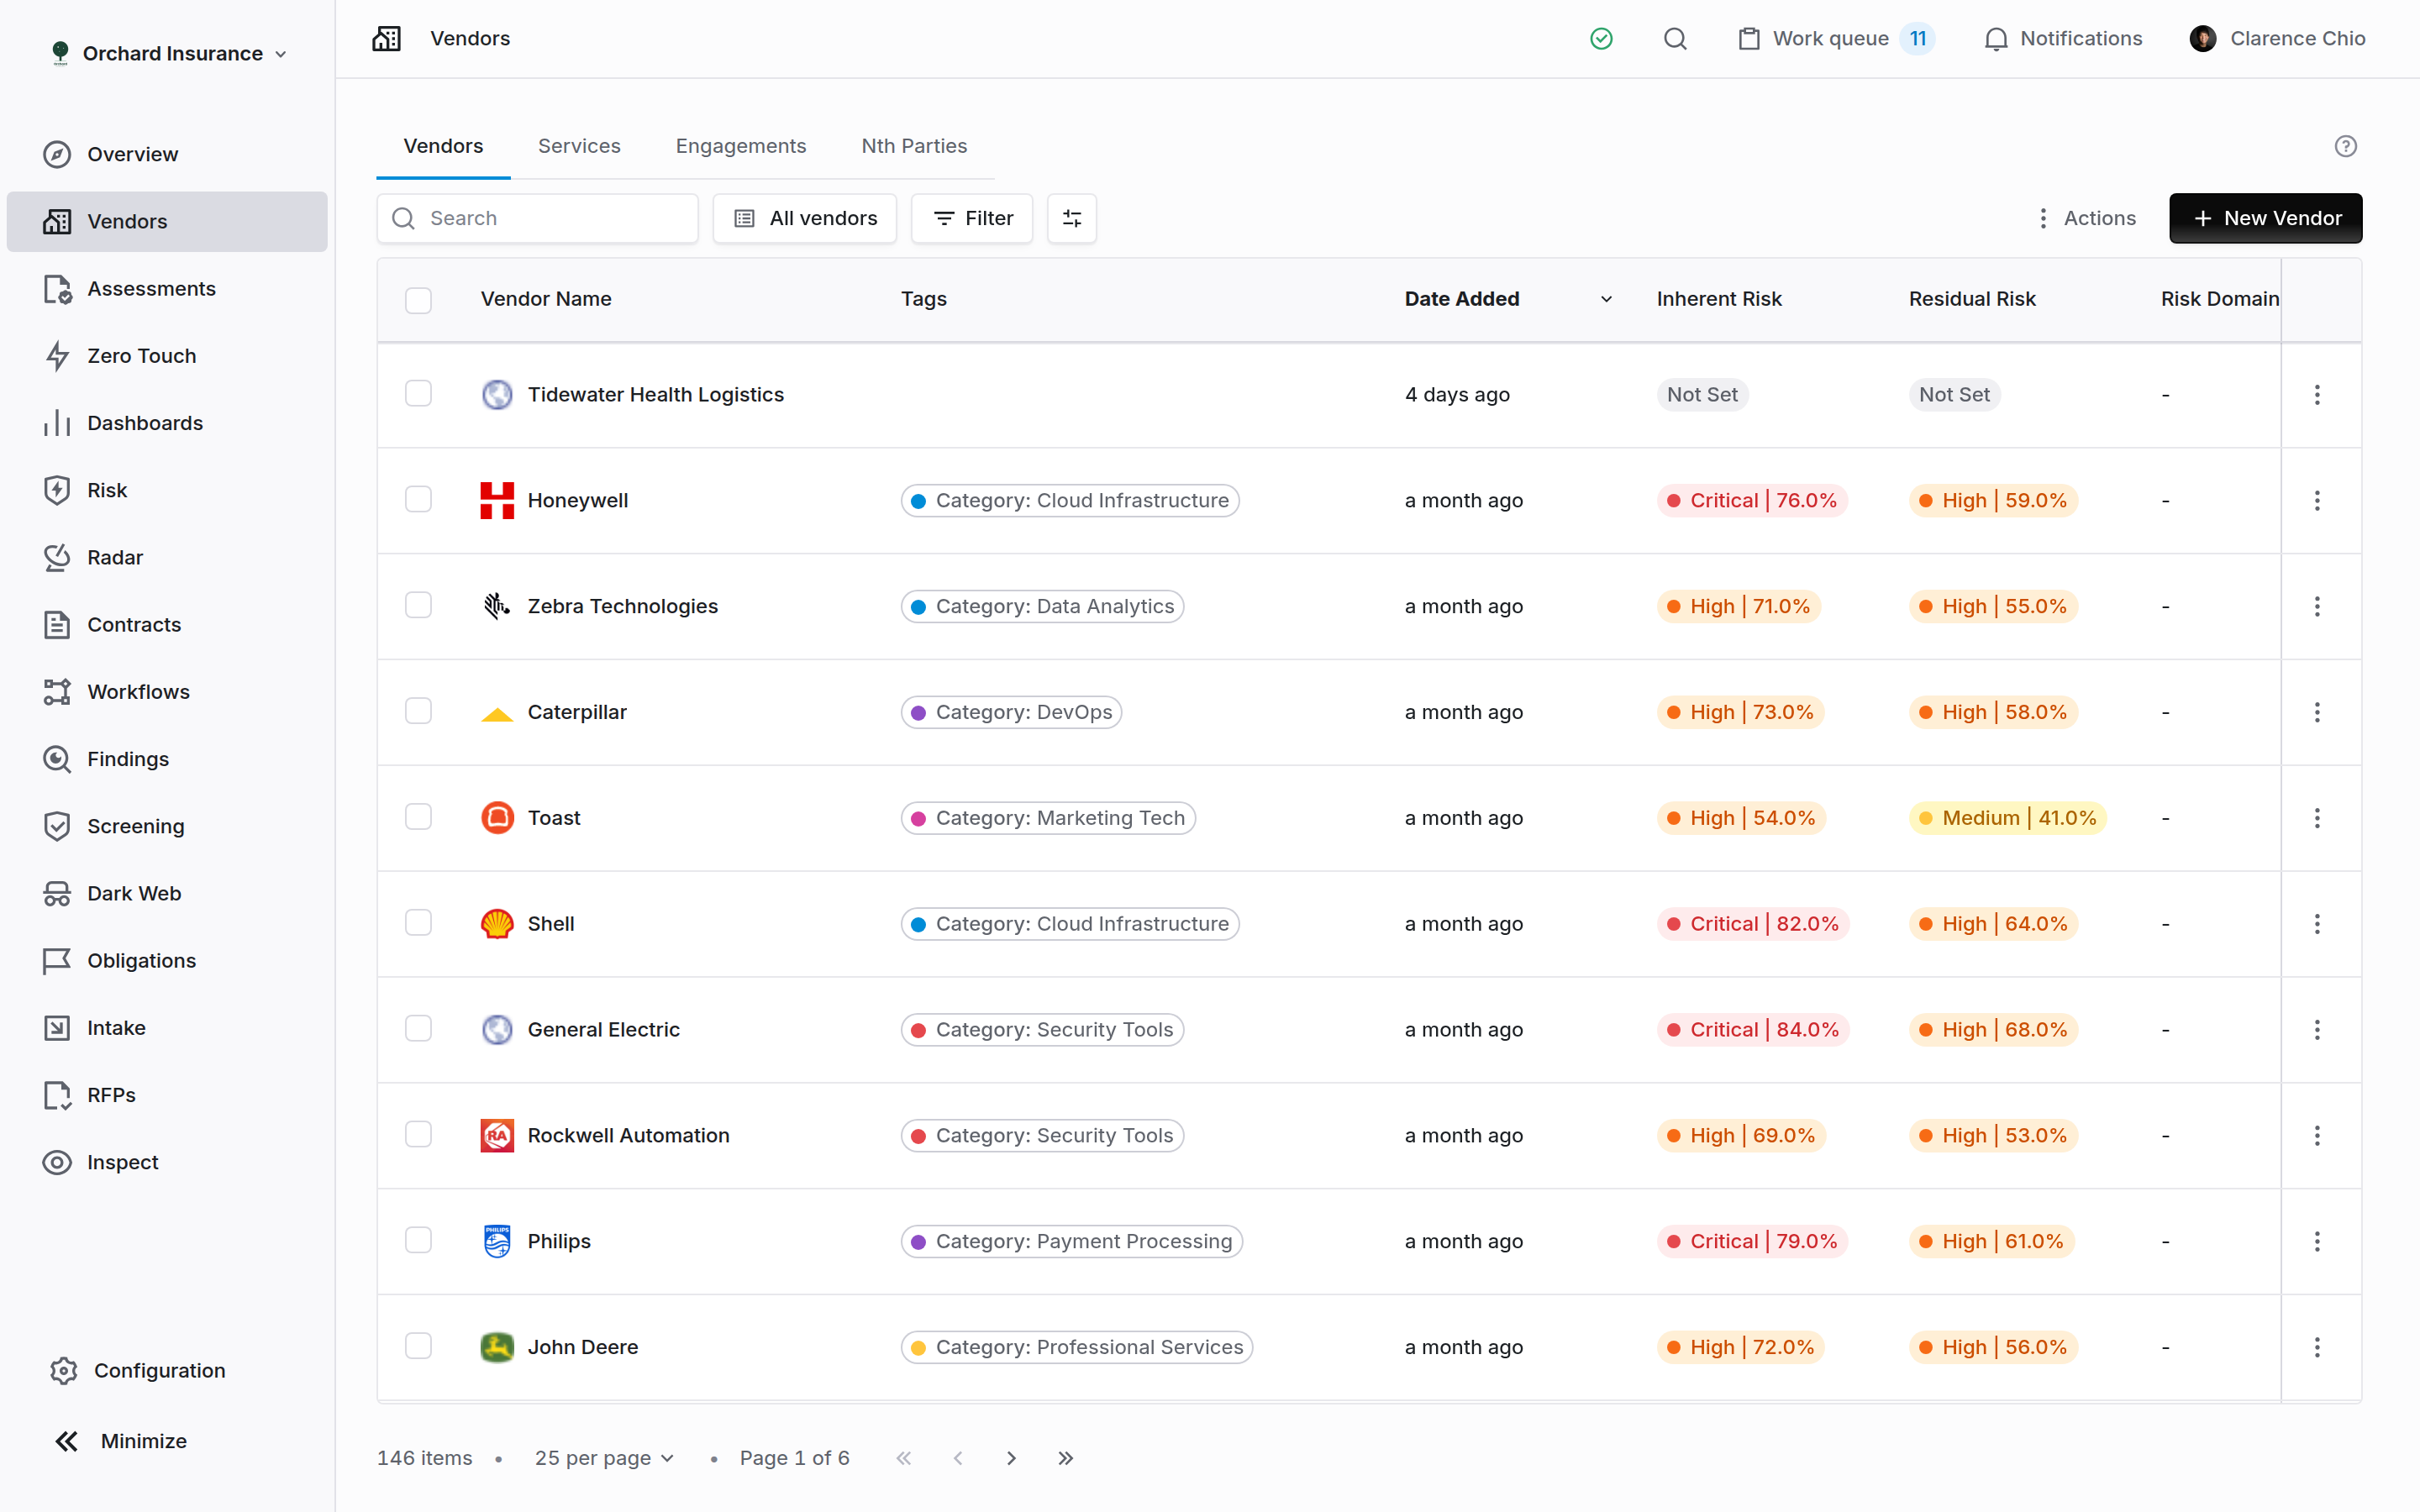
Task: Switch to the Services tab
Action: point(579,146)
